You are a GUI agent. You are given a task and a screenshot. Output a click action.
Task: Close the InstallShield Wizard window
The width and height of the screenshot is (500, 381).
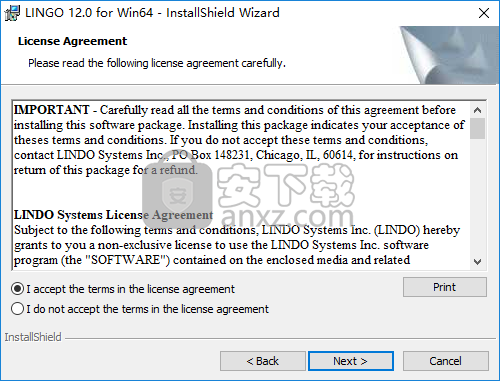484,13
